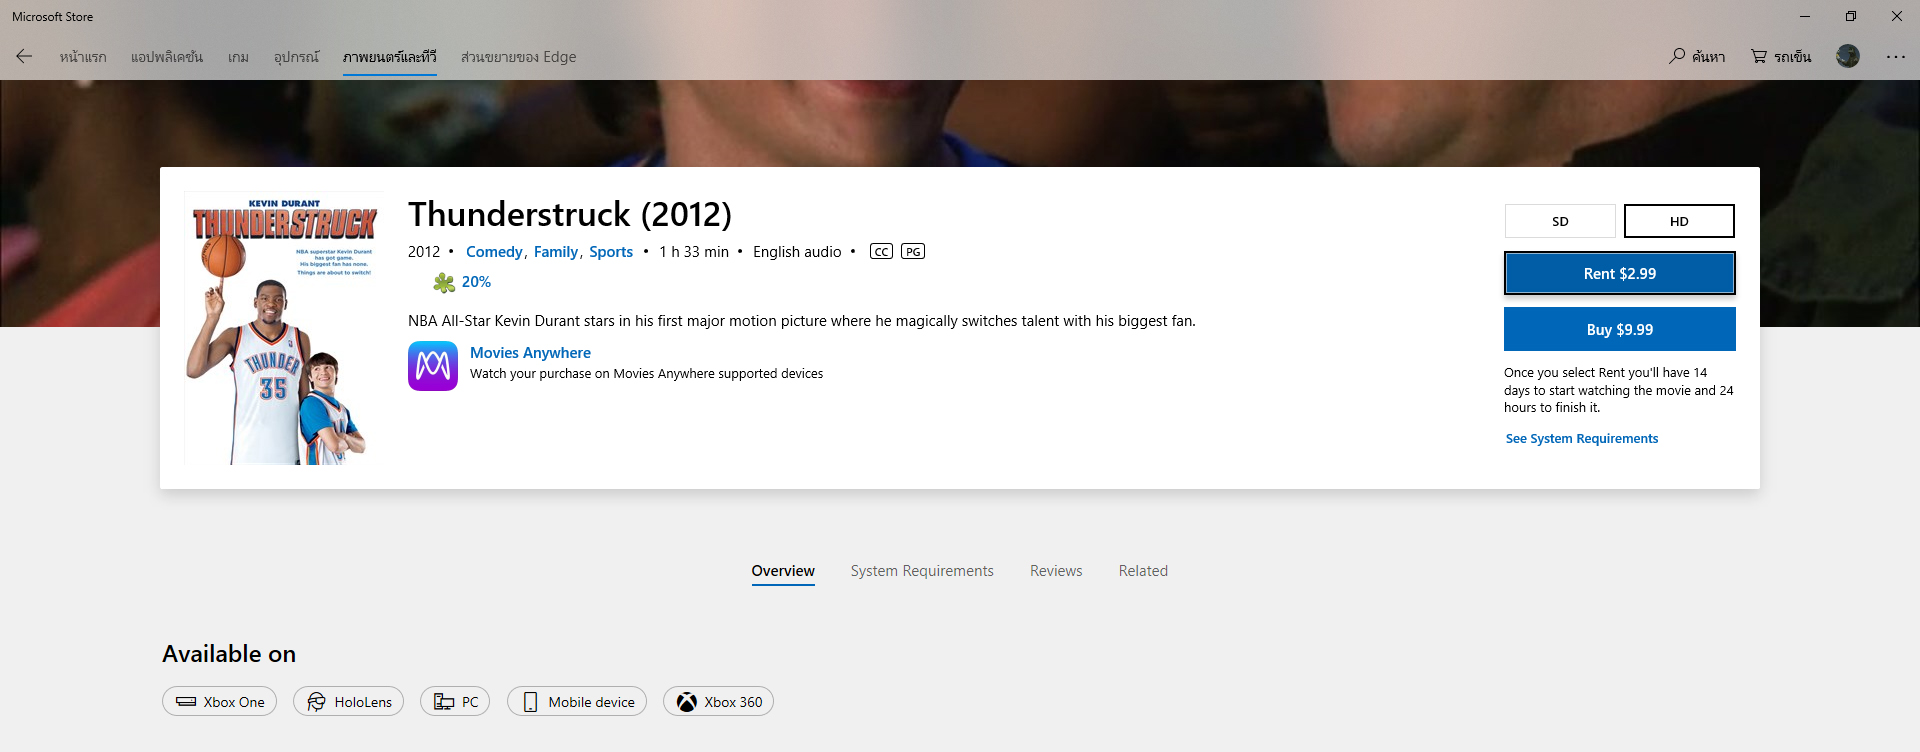The width and height of the screenshot is (1920, 752).
Task: Switch to the Overview tab
Action: click(x=783, y=571)
